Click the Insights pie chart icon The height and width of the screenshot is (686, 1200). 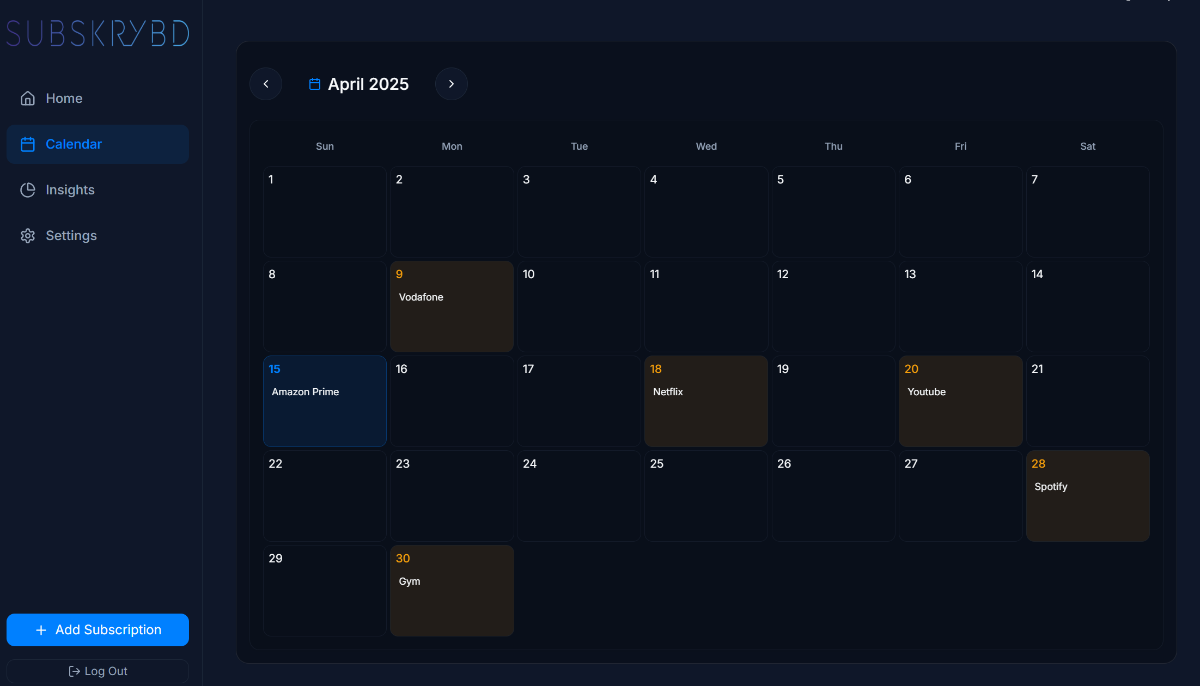point(28,190)
